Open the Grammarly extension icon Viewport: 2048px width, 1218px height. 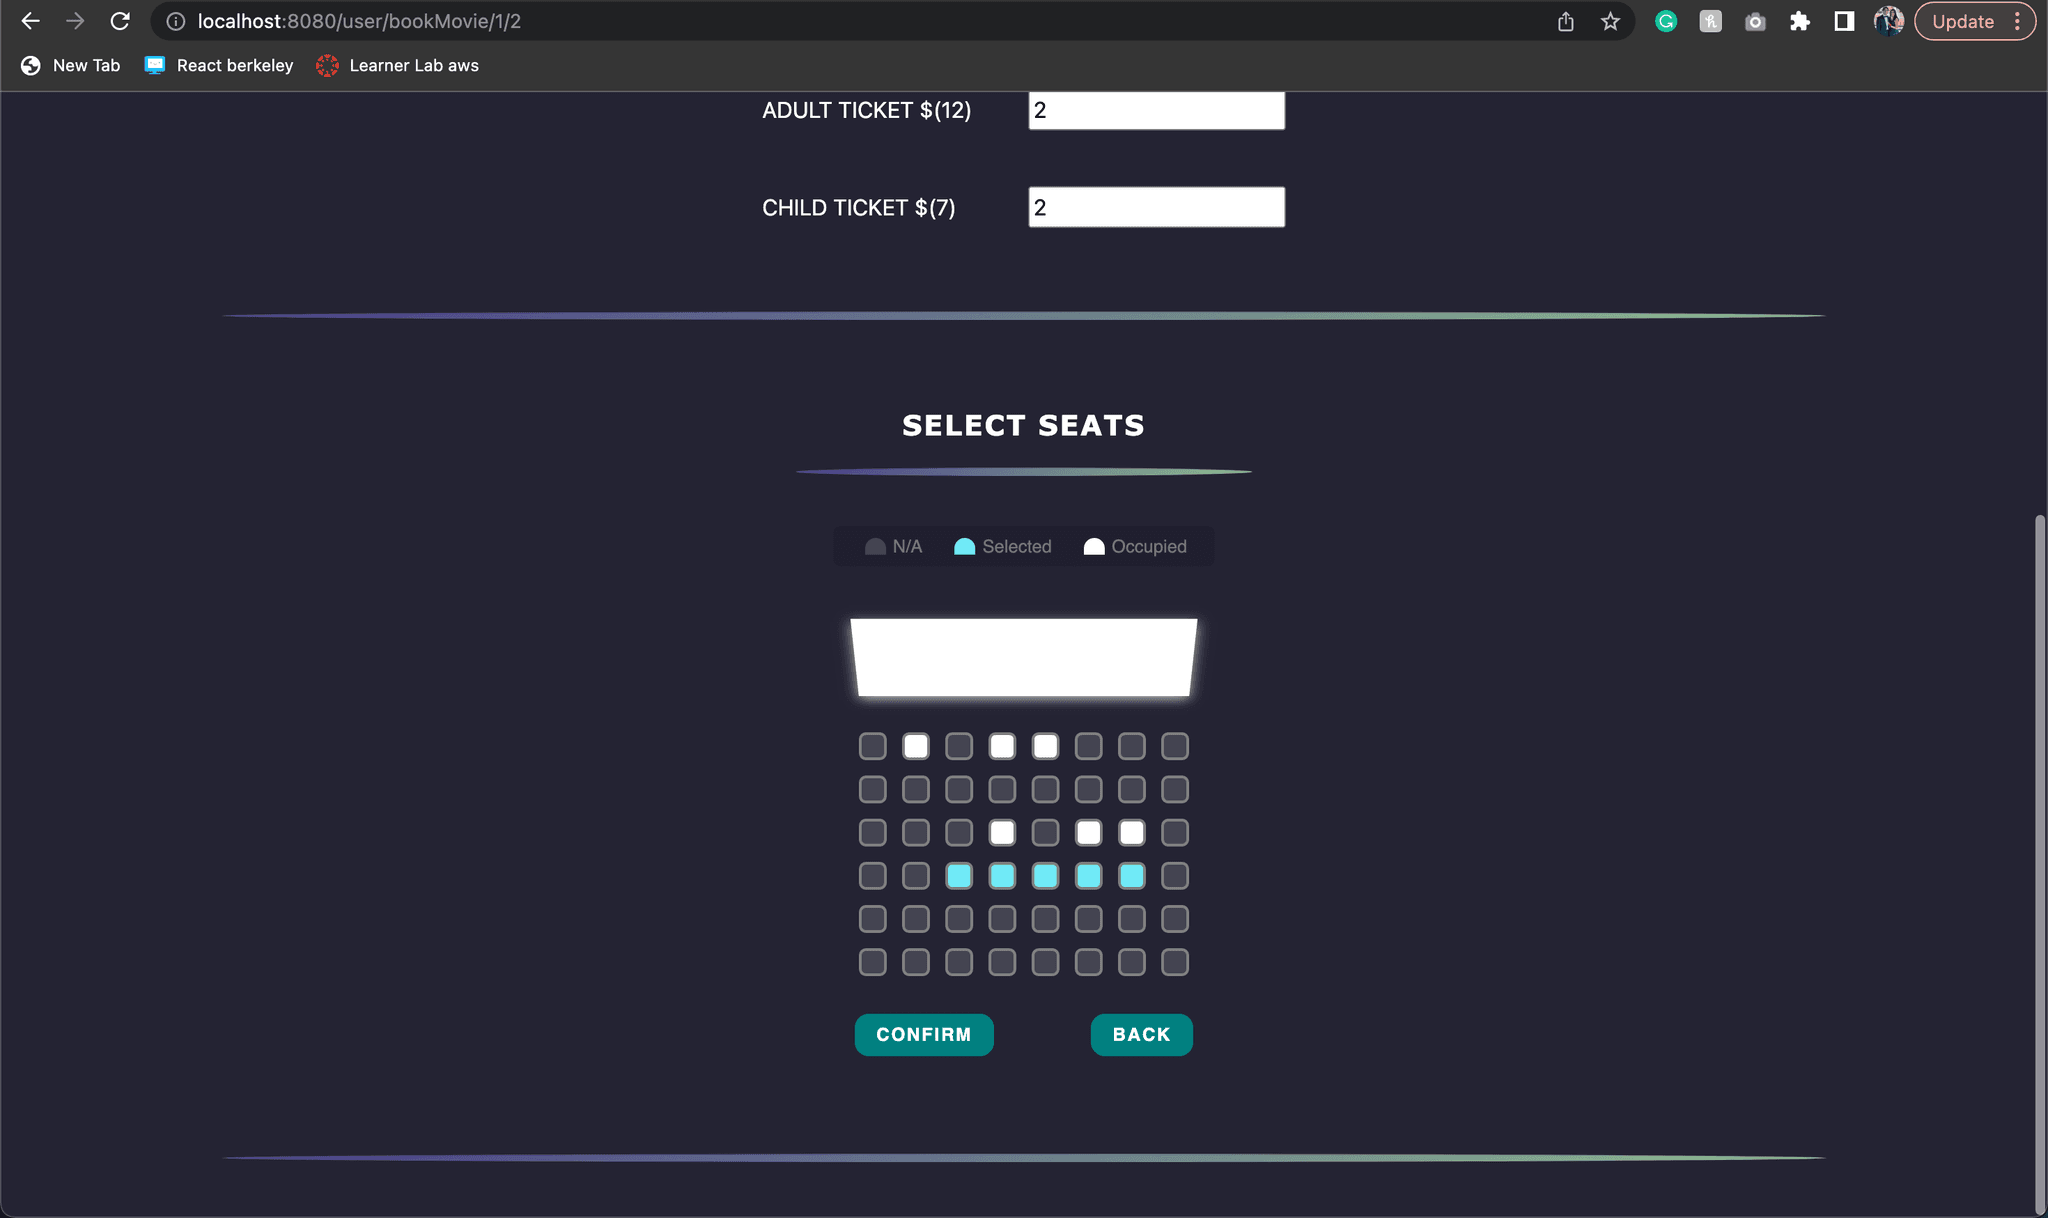click(x=1666, y=21)
